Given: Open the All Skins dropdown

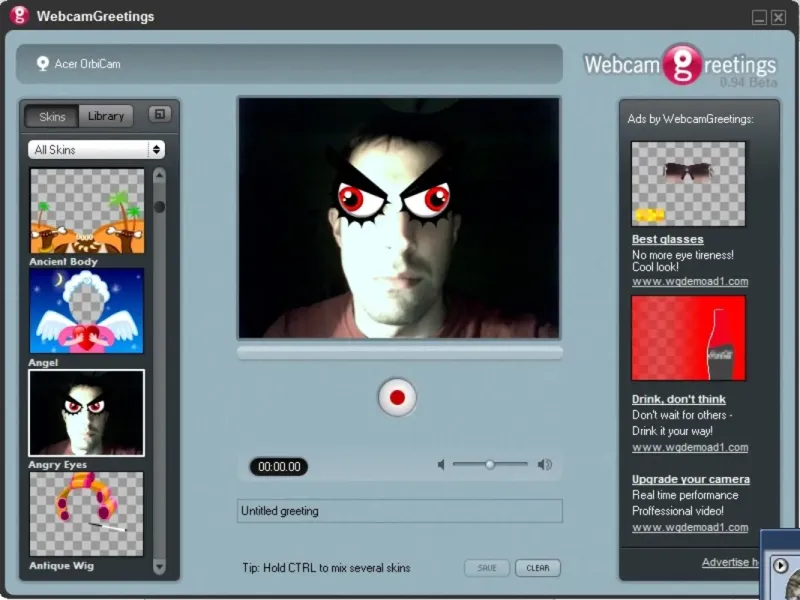Looking at the screenshot, I should (96, 149).
